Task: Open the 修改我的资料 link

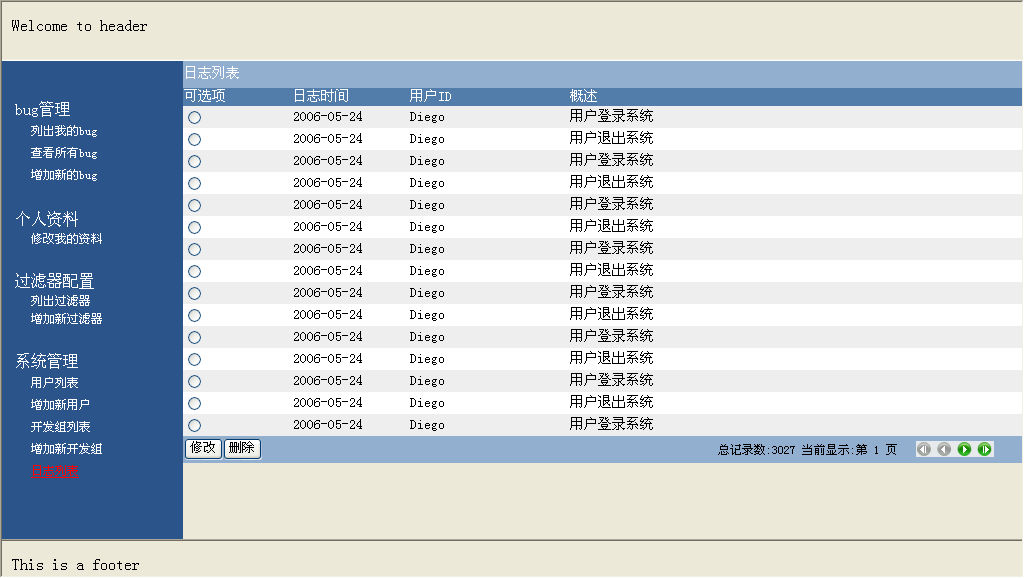Action: 67,239
